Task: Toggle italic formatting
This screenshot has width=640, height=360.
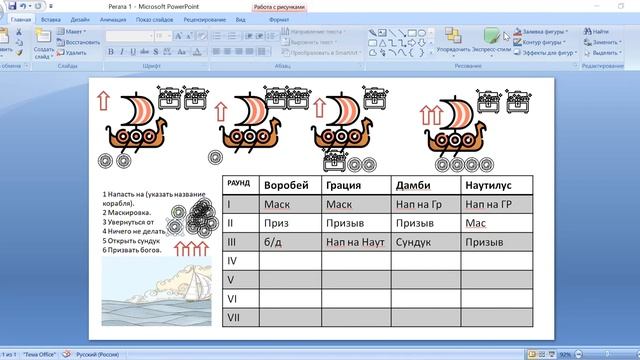Action: pos(122,52)
